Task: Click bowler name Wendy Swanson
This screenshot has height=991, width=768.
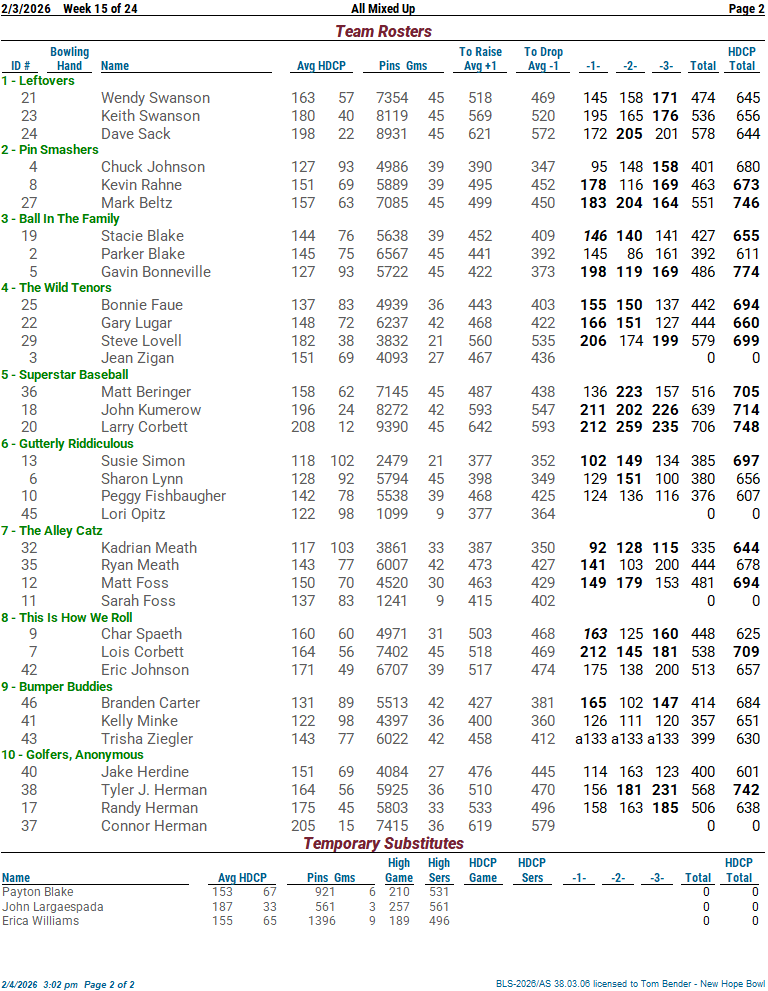Action: tap(155, 98)
